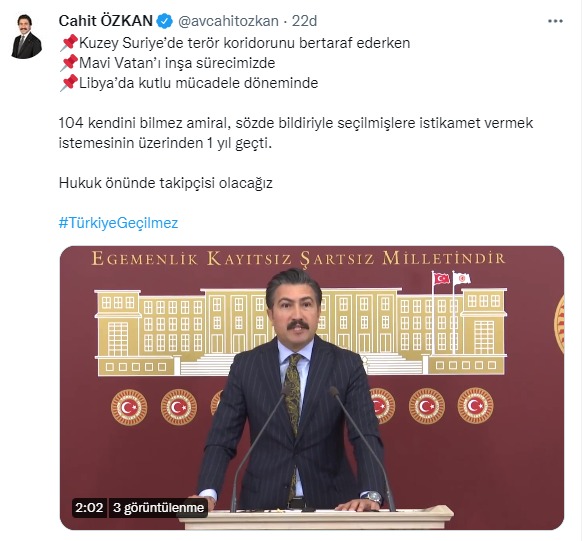
Task: Click the 'Hukuk önünde takipçisi olacağız' line
Action: (165, 183)
